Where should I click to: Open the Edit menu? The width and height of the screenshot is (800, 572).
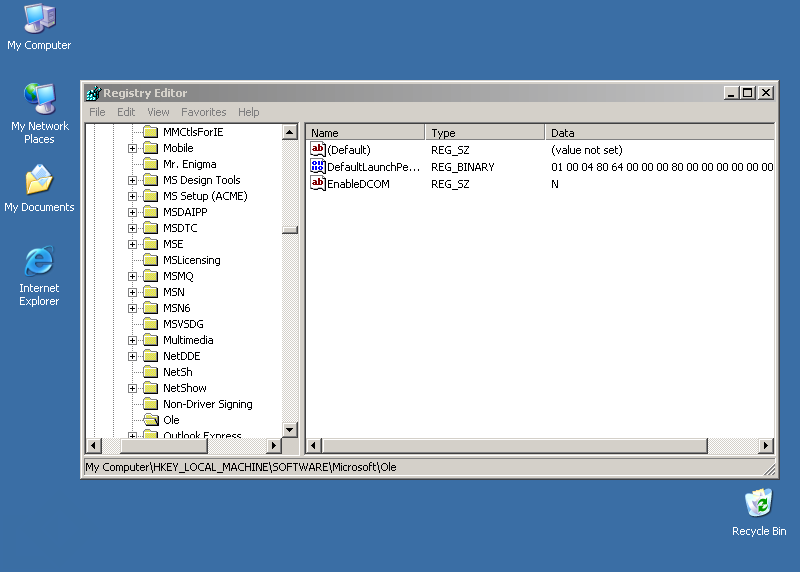[126, 112]
